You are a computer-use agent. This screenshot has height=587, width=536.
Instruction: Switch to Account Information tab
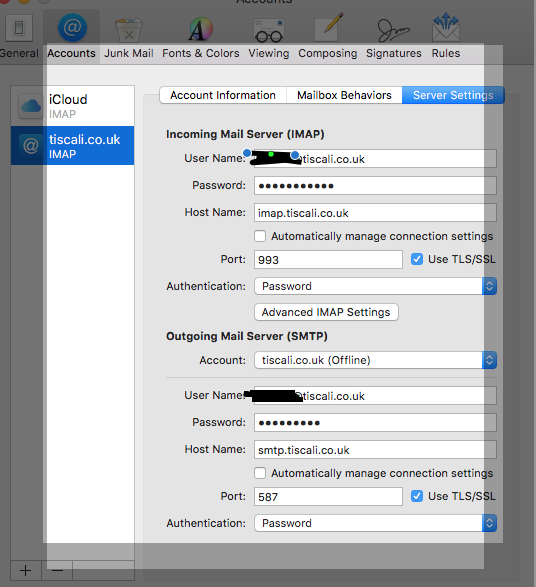coord(223,95)
